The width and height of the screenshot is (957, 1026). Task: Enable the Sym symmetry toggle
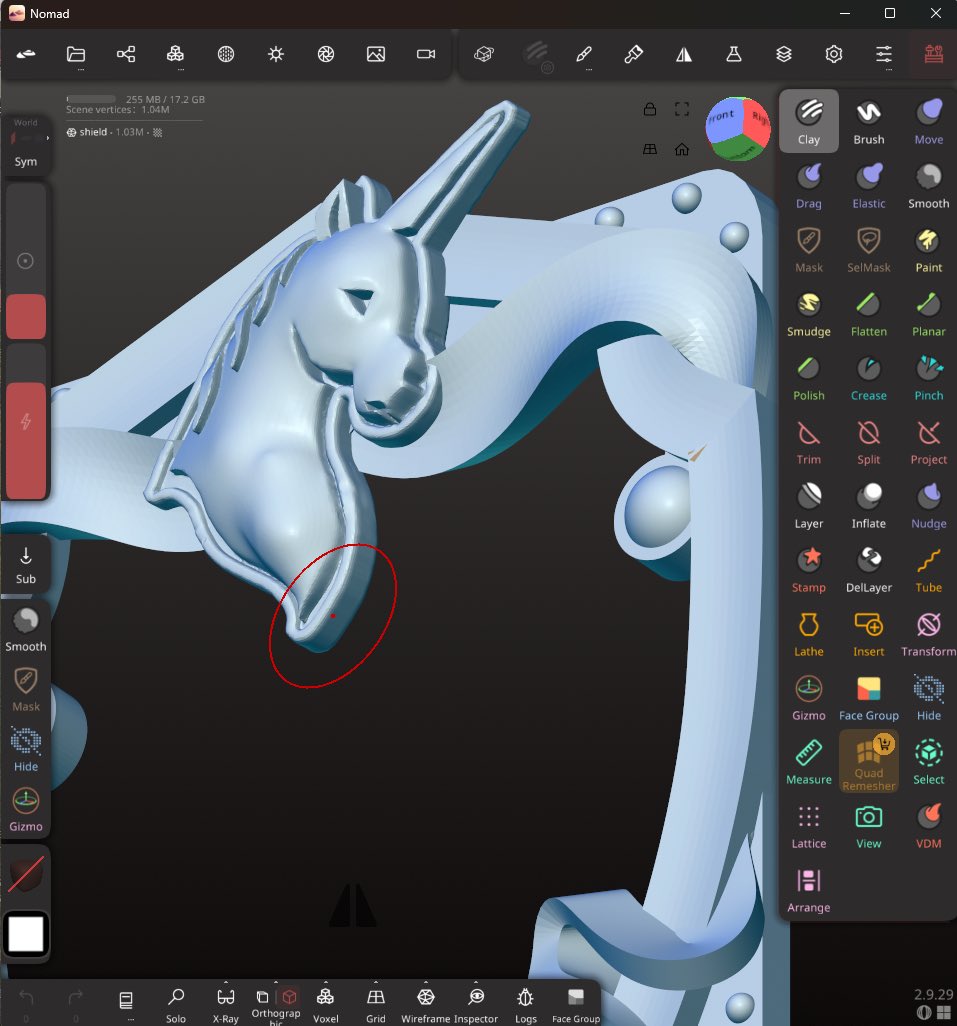pos(26,161)
